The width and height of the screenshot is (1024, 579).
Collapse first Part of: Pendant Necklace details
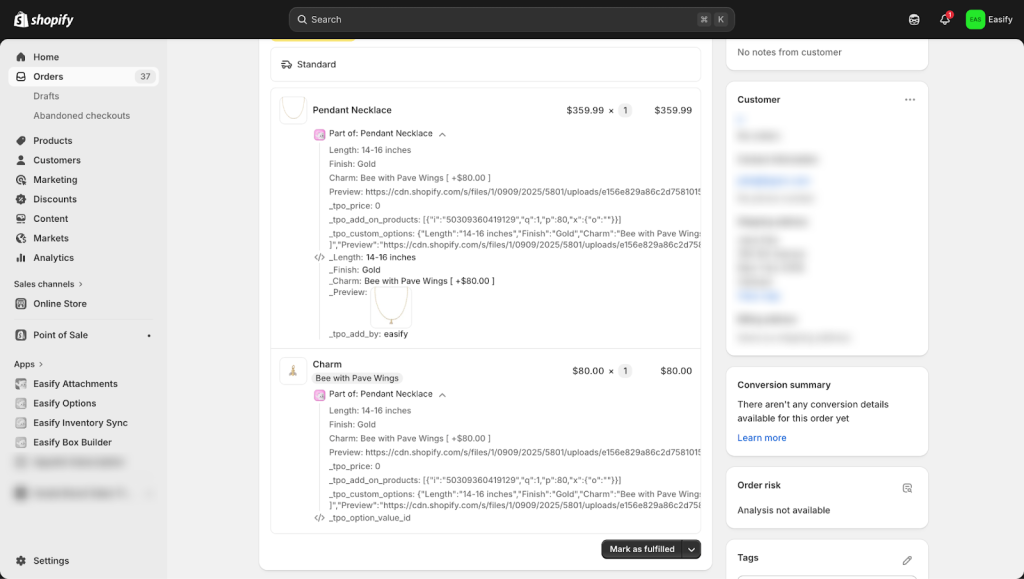click(442, 134)
